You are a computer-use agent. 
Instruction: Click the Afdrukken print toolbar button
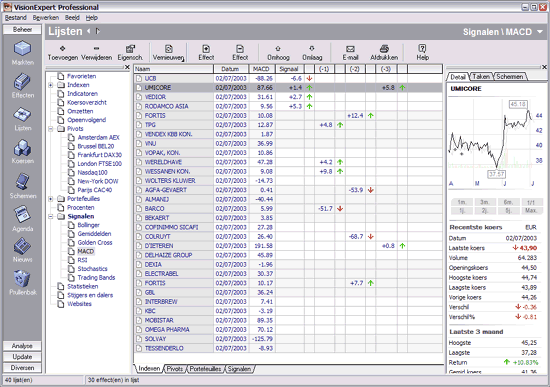[384, 53]
